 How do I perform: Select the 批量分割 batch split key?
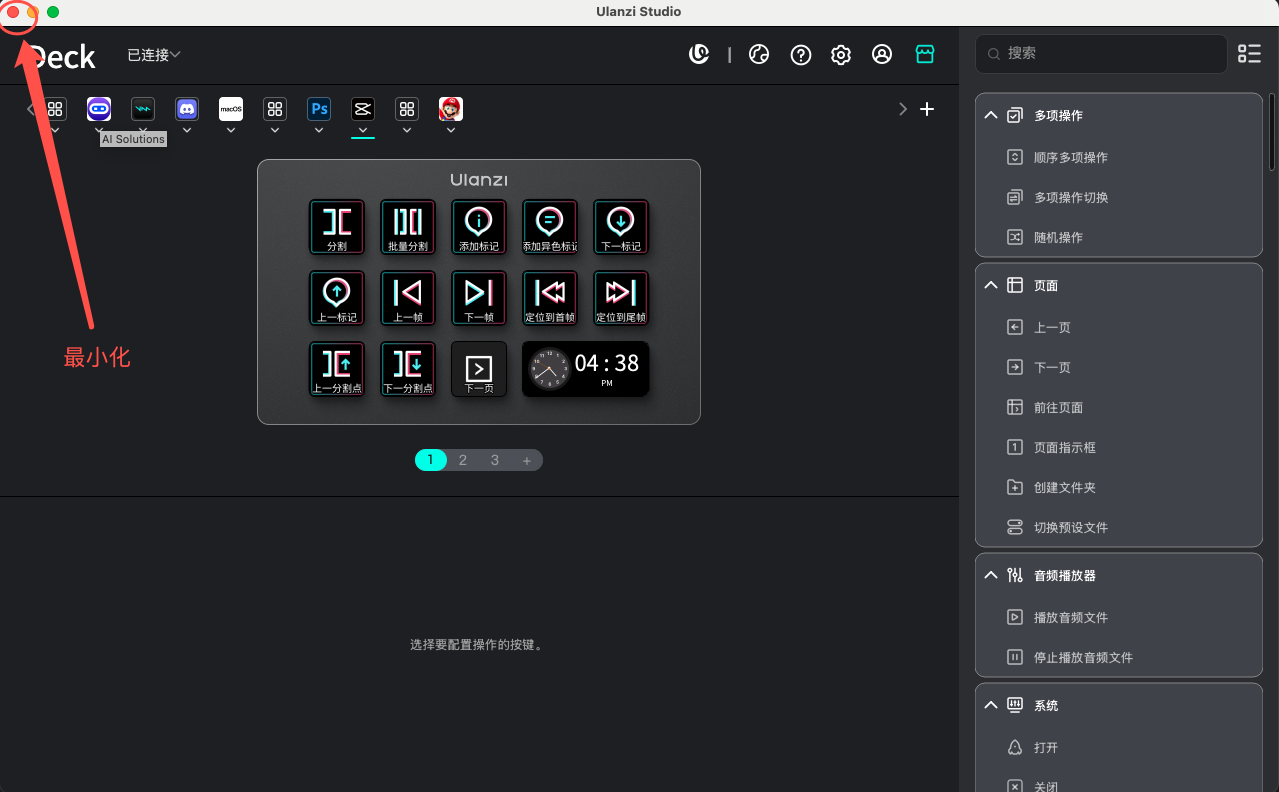click(x=408, y=227)
